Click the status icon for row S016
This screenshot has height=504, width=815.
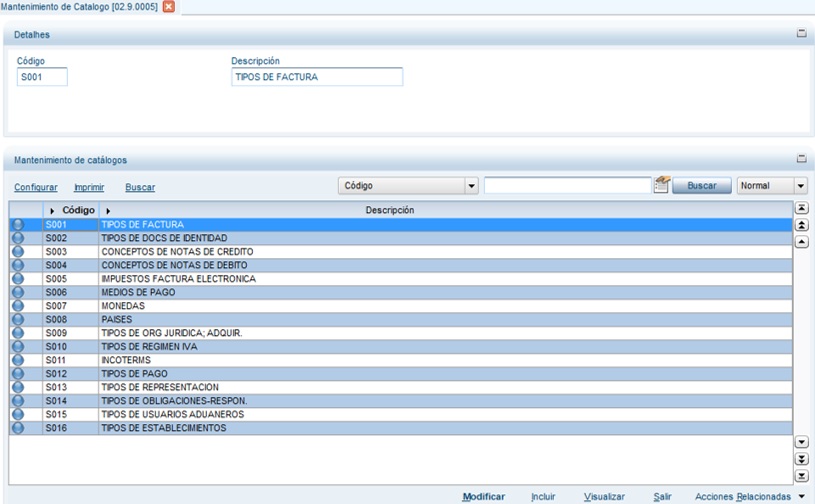pos(18,428)
